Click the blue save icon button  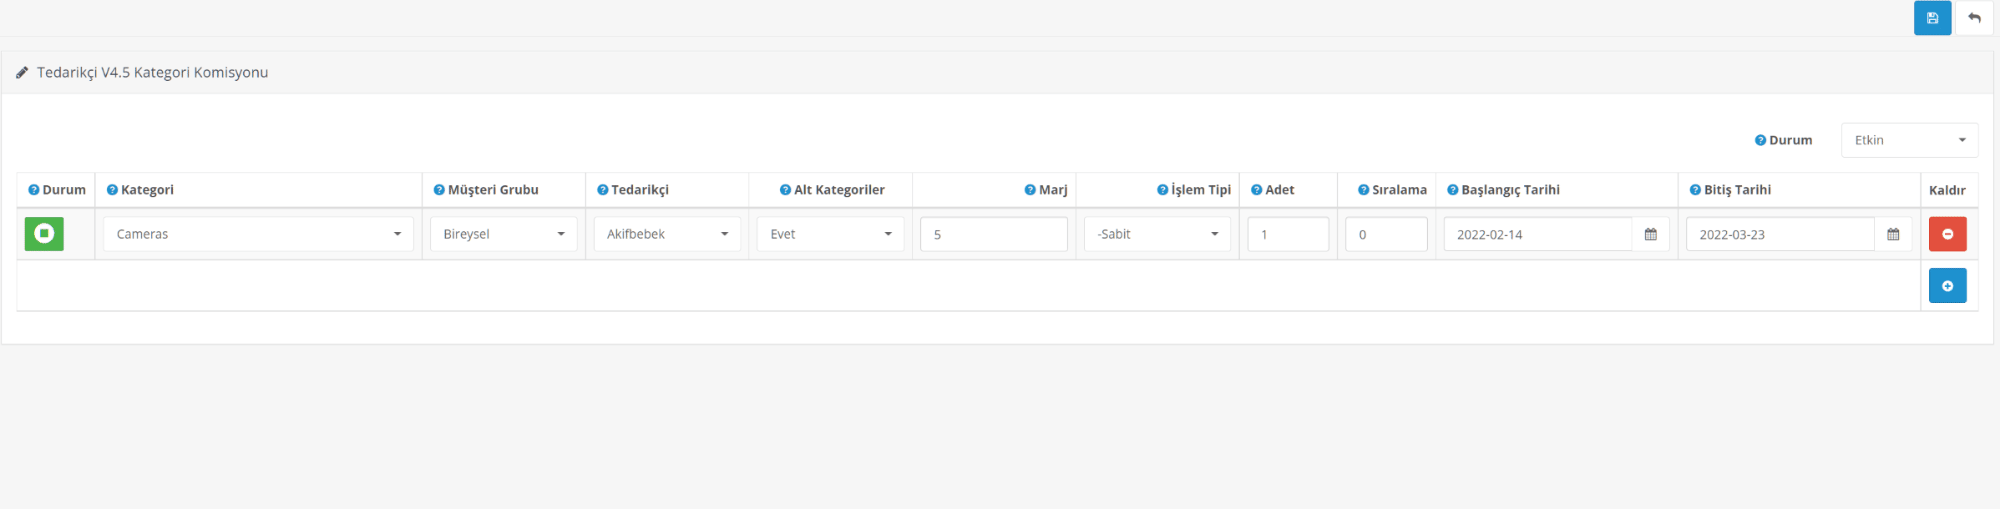pyautogui.click(x=1932, y=18)
